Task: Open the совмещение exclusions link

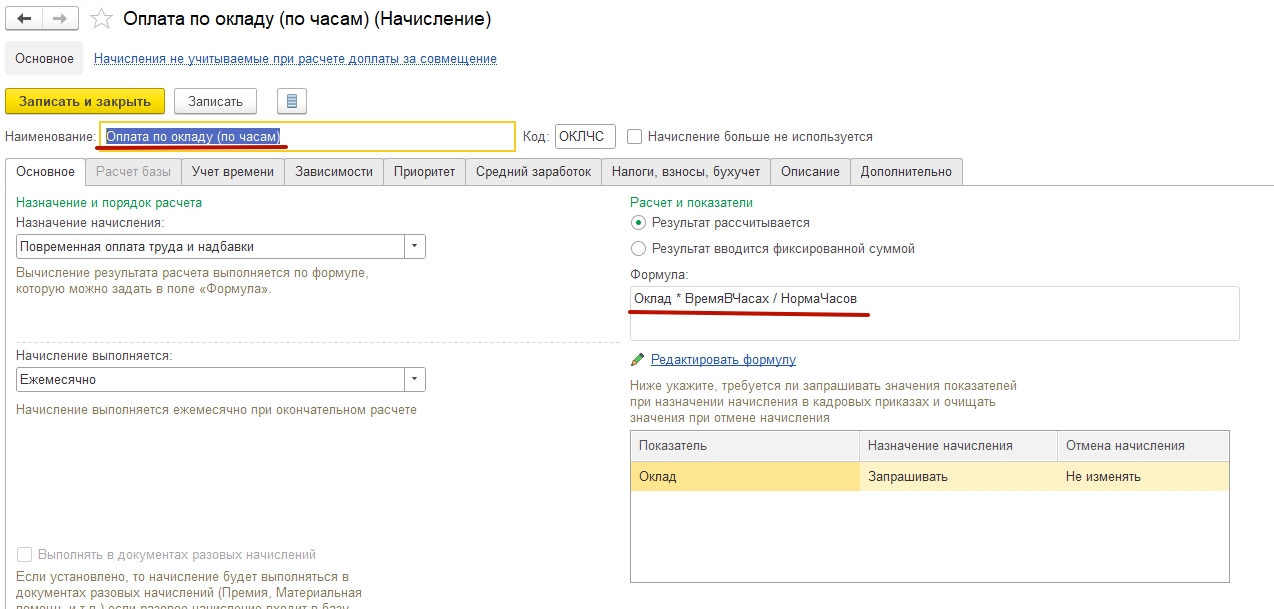Action: (295, 59)
